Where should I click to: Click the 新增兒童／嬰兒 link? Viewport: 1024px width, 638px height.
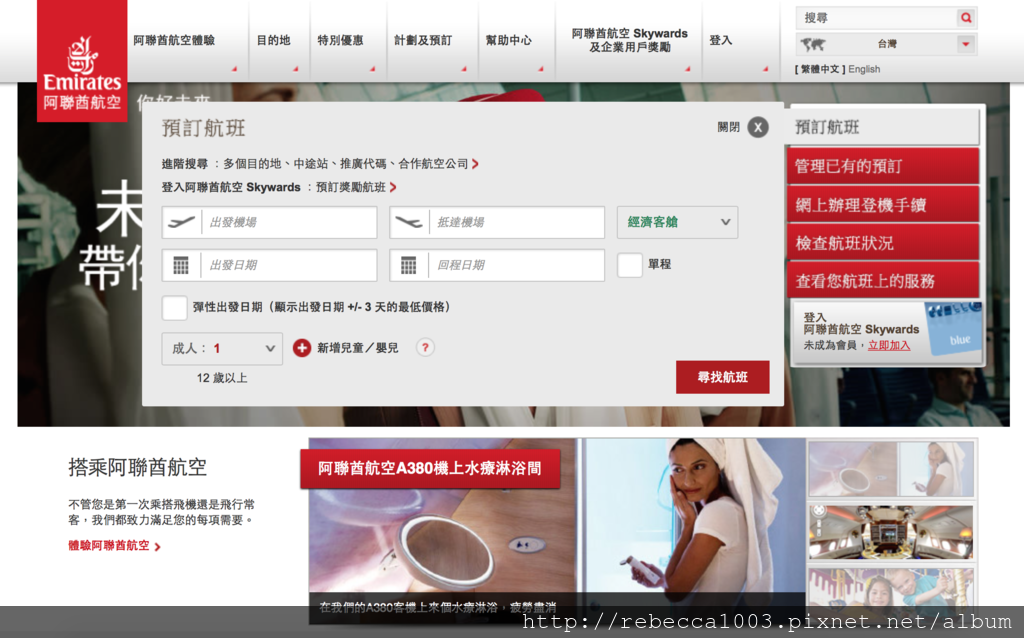(358, 348)
